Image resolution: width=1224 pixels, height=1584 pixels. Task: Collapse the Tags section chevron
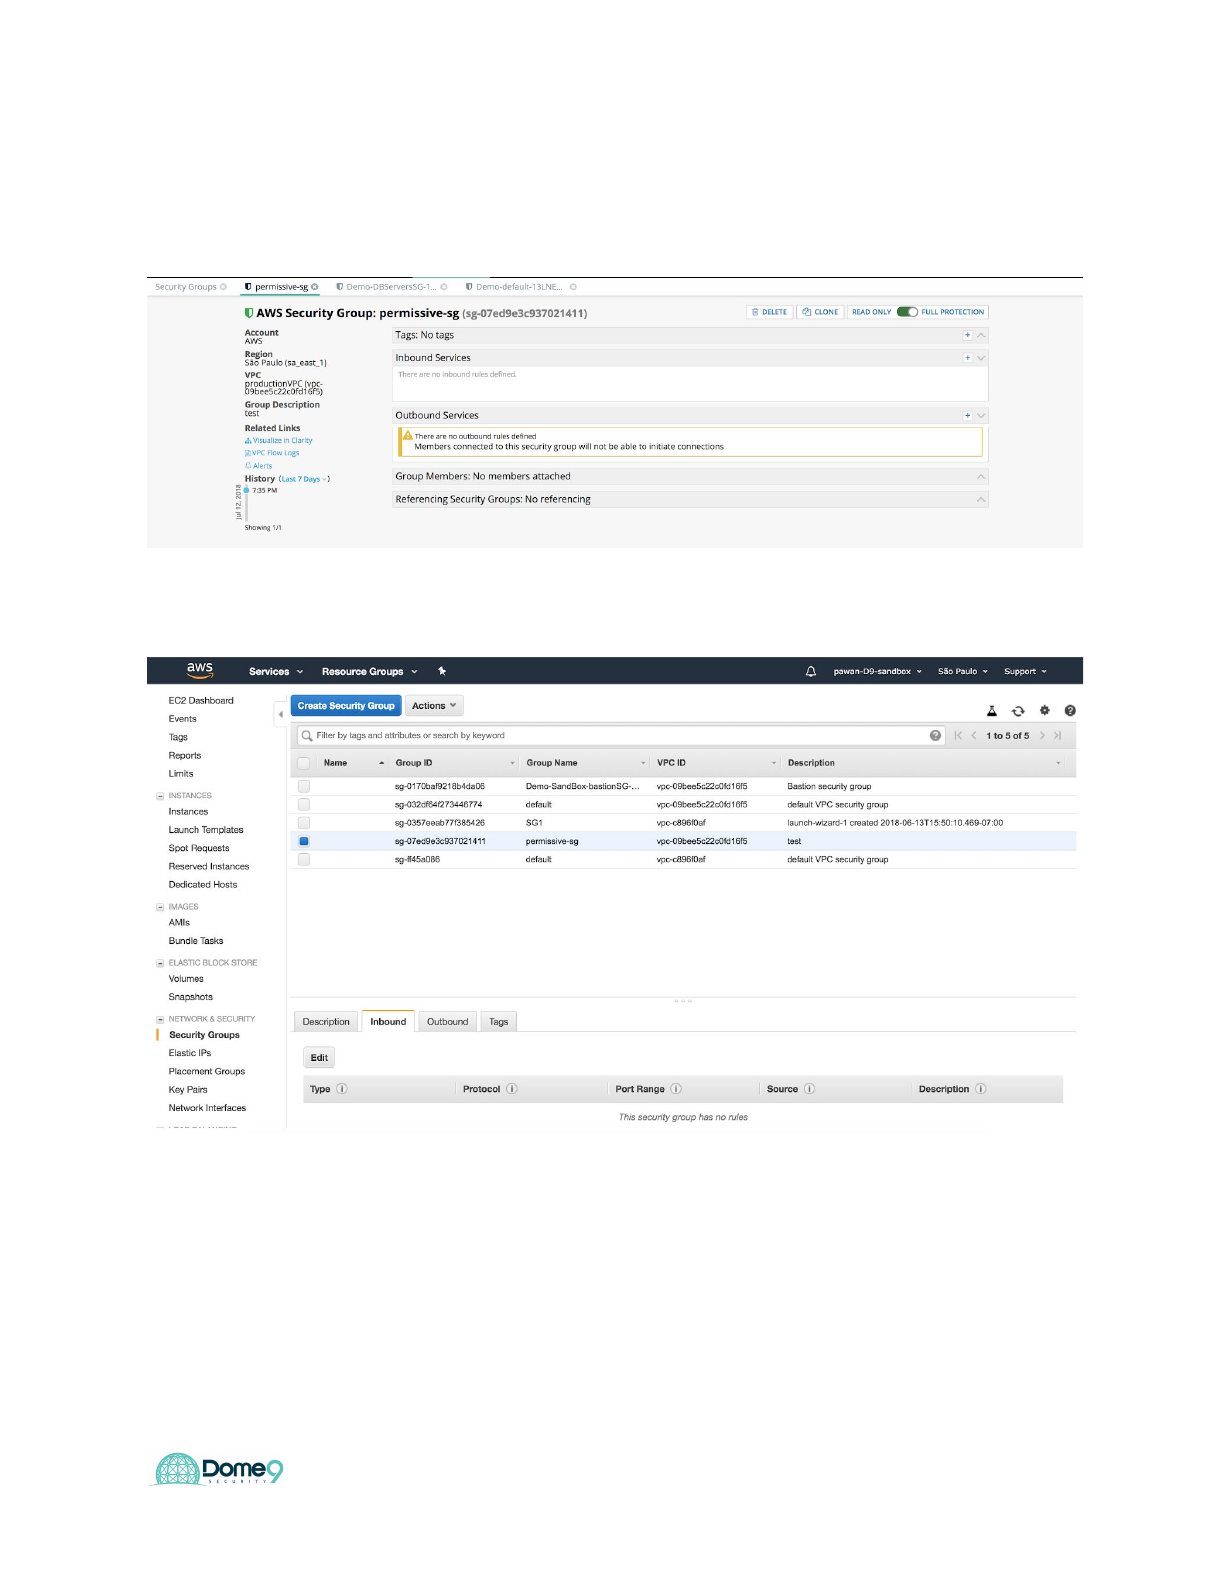981,335
